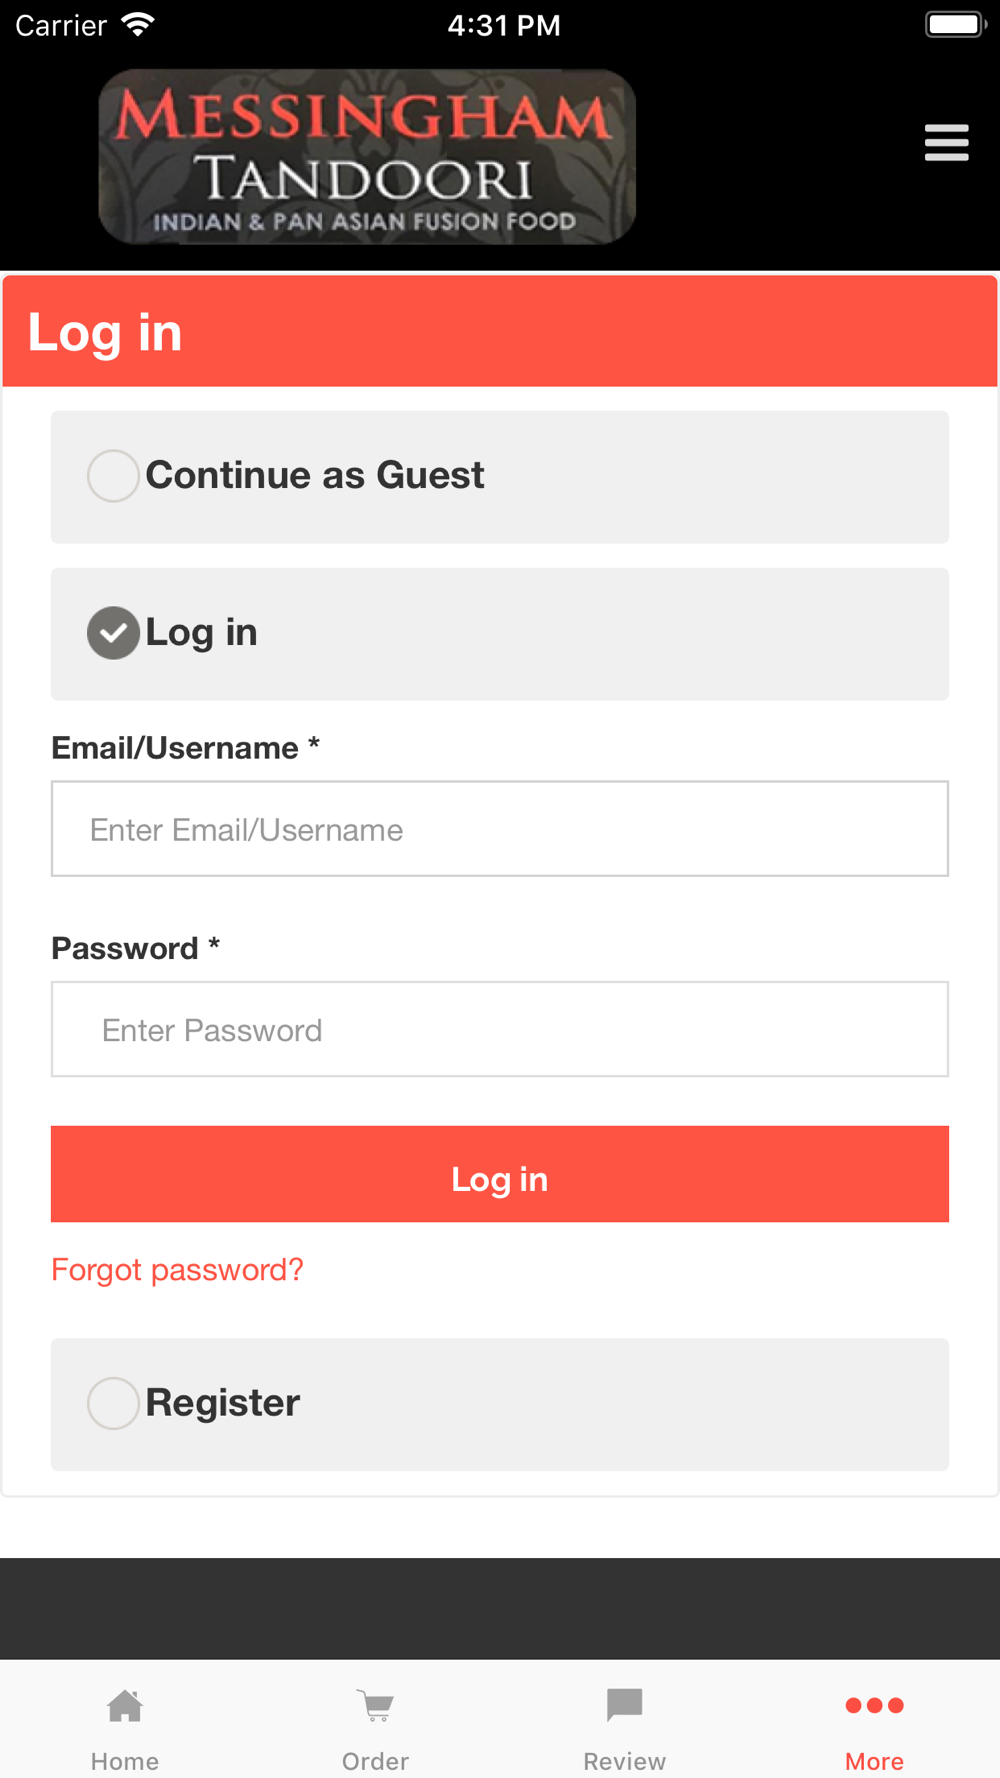
Task: Open the Forgot password link
Action: point(177,1270)
